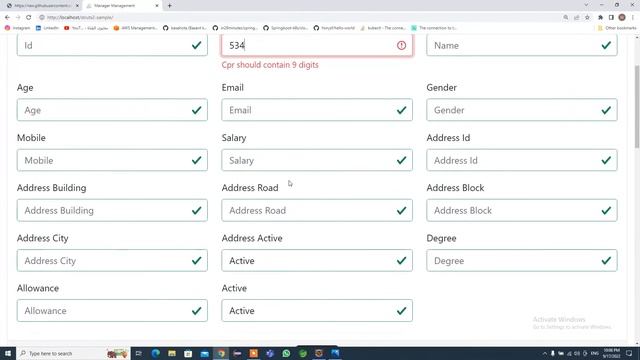Screen dimensions: 640x360
Task: Open Microsoft Store from the taskbar
Action: click(188, 353)
